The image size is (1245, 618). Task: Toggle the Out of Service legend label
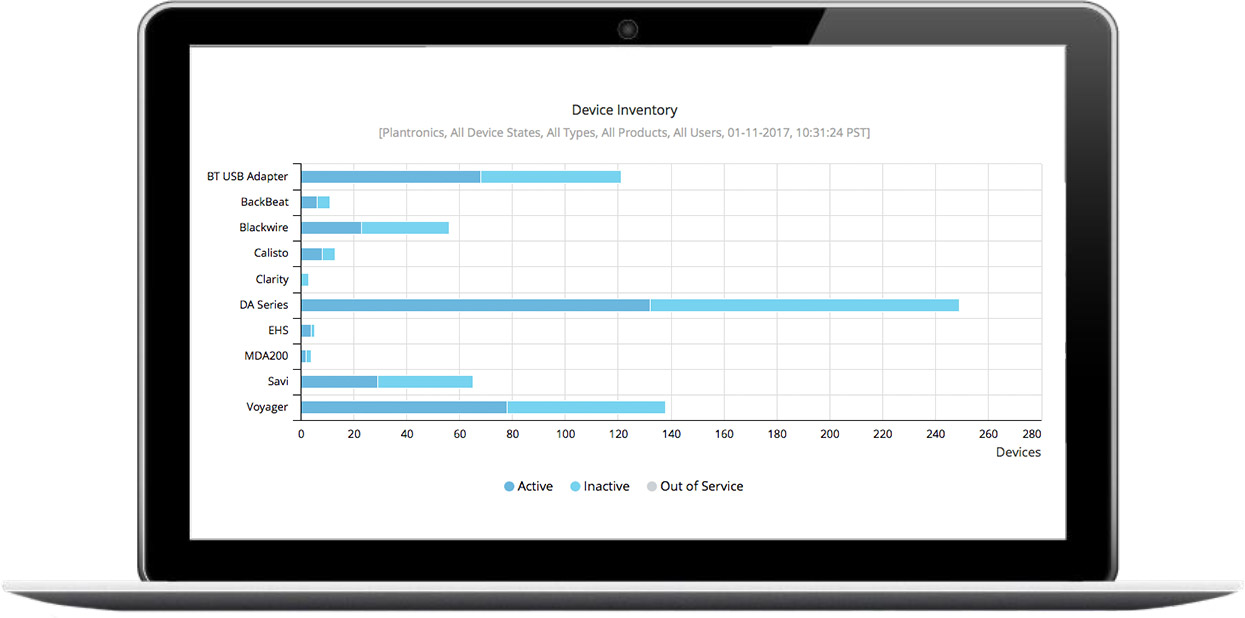click(x=701, y=486)
